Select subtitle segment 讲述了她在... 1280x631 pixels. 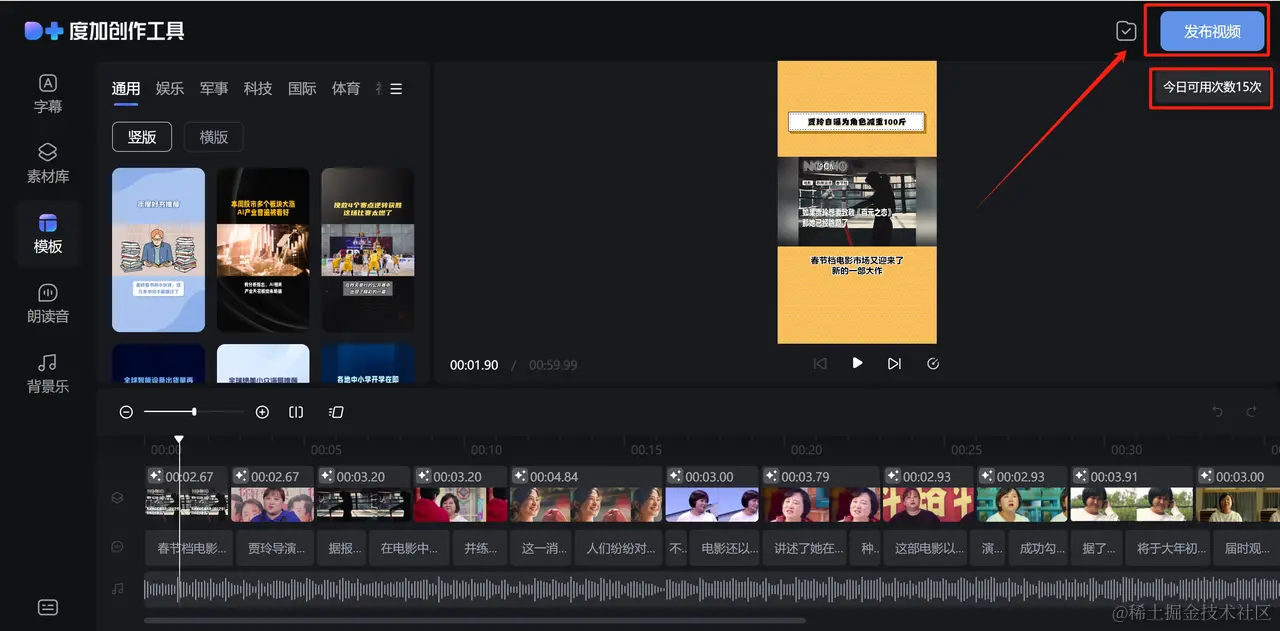click(x=807, y=548)
